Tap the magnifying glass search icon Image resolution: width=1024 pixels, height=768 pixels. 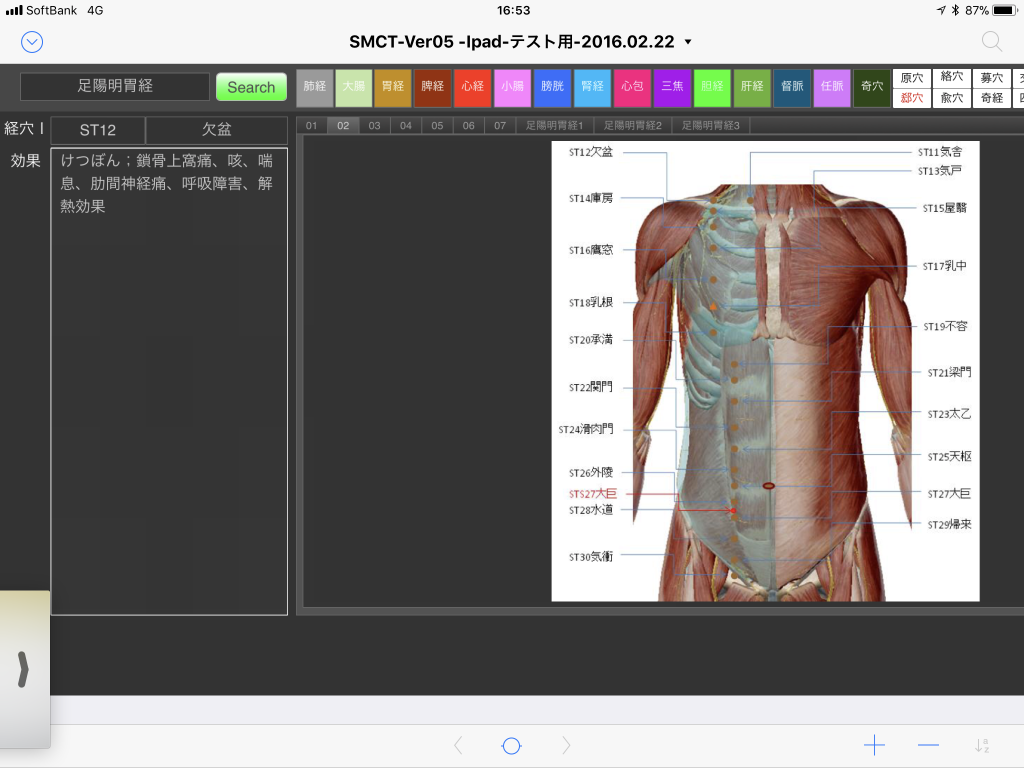click(x=991, y=41)
